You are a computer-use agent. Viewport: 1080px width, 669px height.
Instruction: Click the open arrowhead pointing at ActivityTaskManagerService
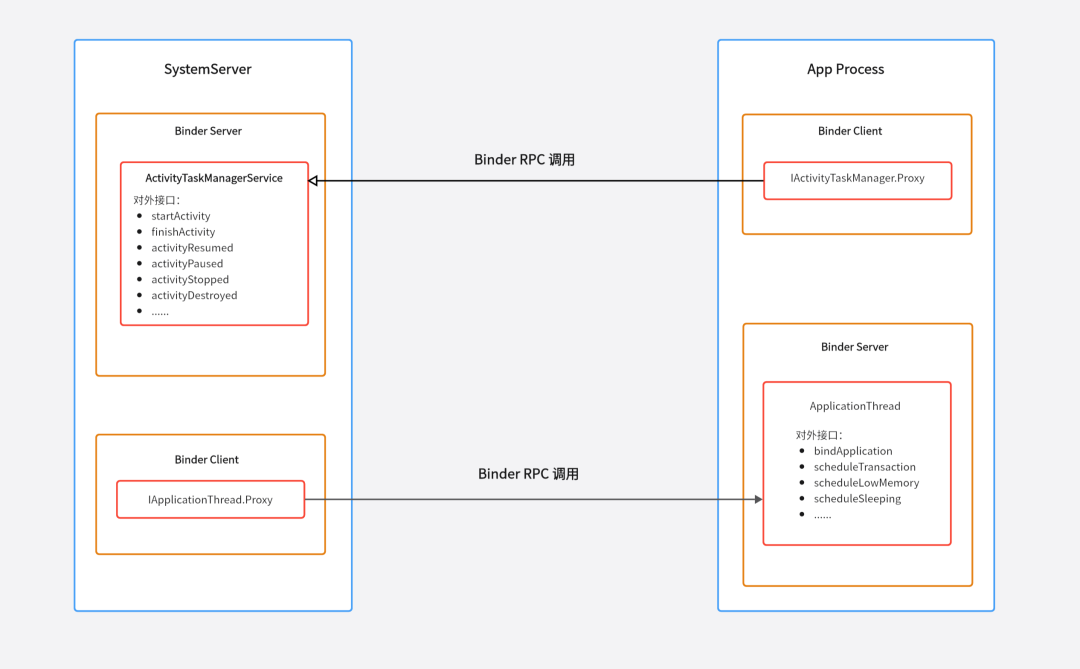pos(313,181)
